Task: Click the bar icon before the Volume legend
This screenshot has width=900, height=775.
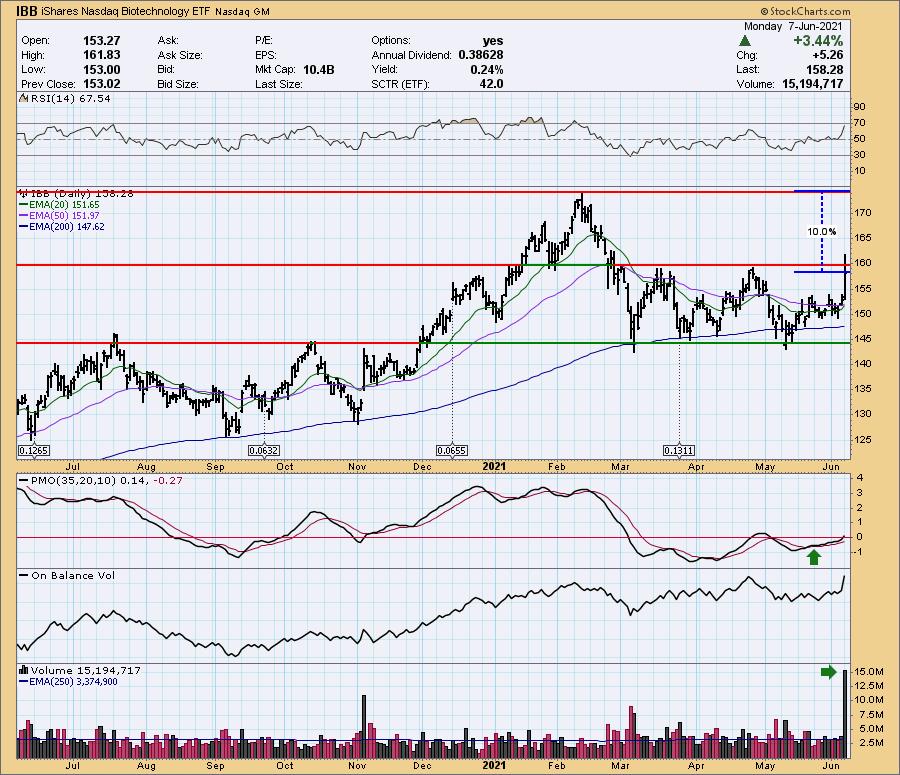Action: click(x=24, y=670)
